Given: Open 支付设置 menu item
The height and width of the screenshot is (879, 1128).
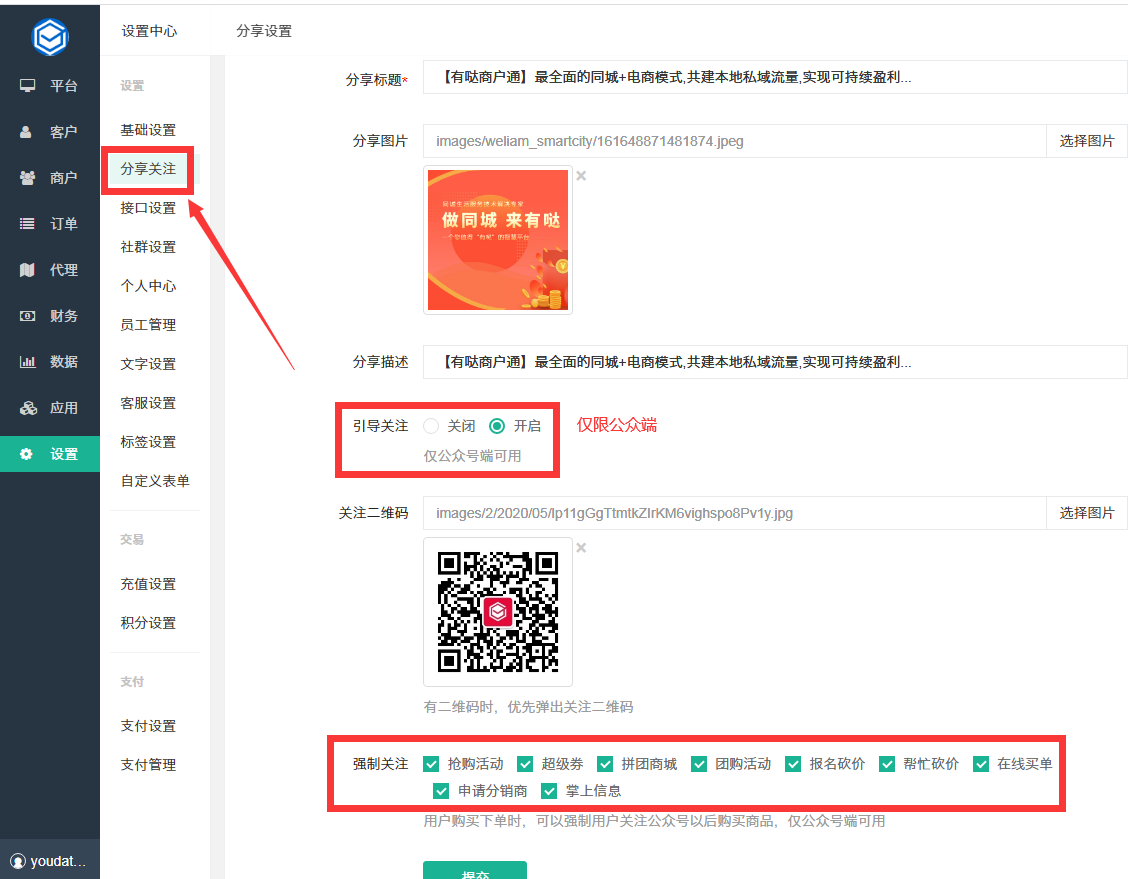Looking at the screenshot, I should tap(148, 726).
